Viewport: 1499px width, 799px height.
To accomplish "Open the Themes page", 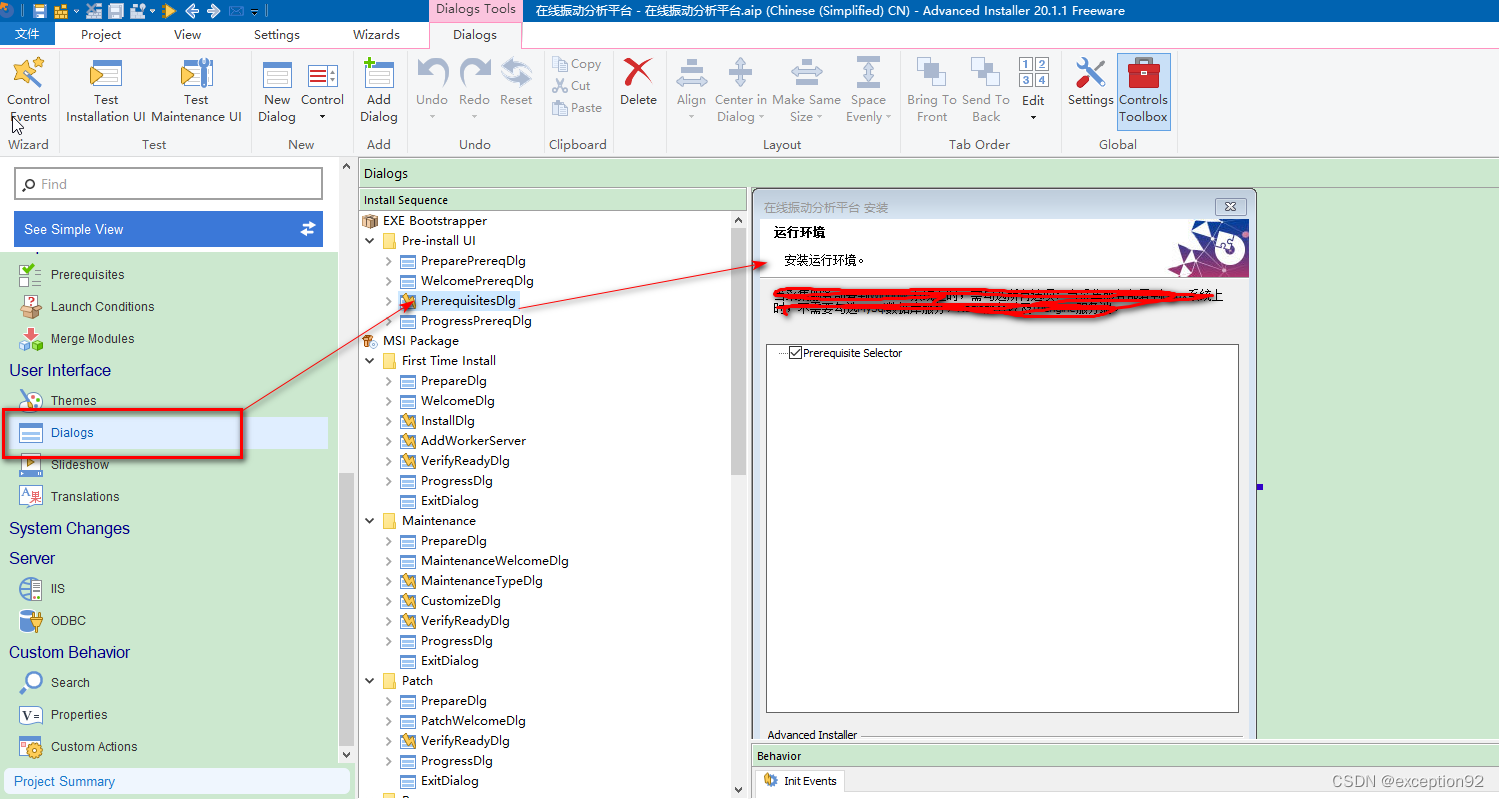I will point(73,400).
